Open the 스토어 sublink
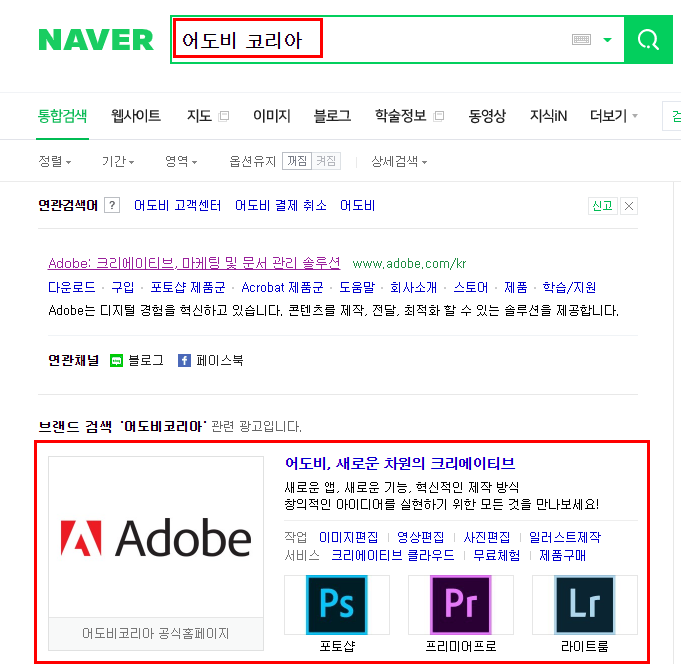 click(471, 287)
